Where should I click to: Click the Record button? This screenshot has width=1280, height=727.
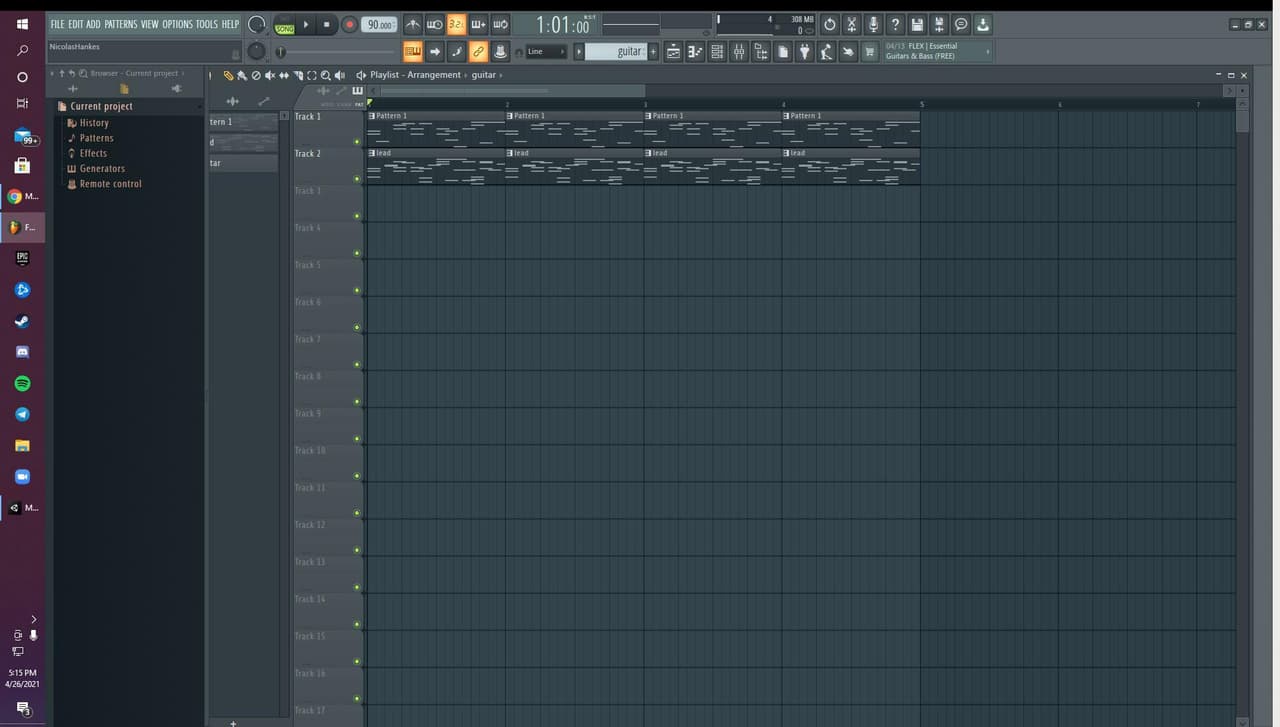coord(349,25)
